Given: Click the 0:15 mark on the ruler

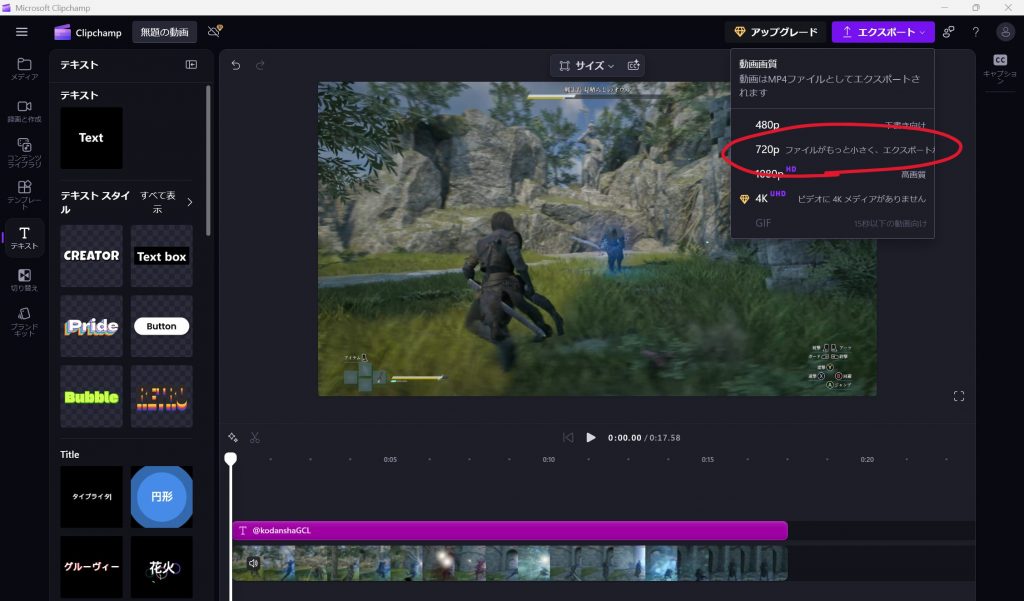Looking at the screenshot, I should pyautogui.click(x=707, y=460).
